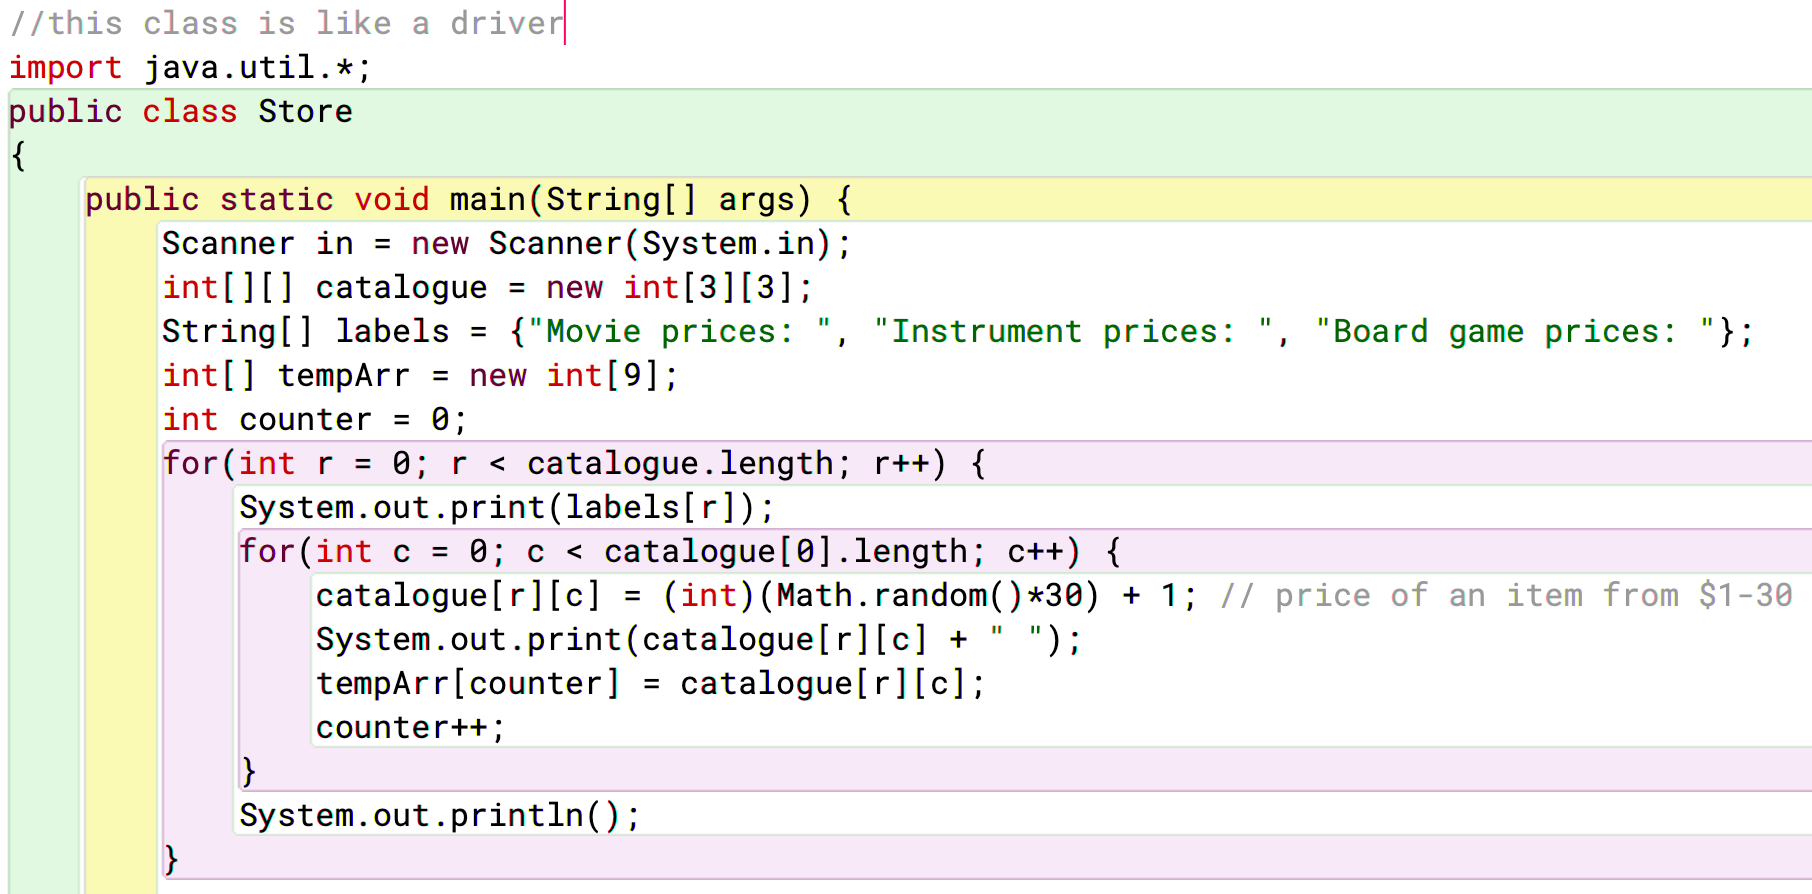The image size is (1812, 894).
Task: Click System.out.print(labels[r]) statement
Action: tap(506, 508)
